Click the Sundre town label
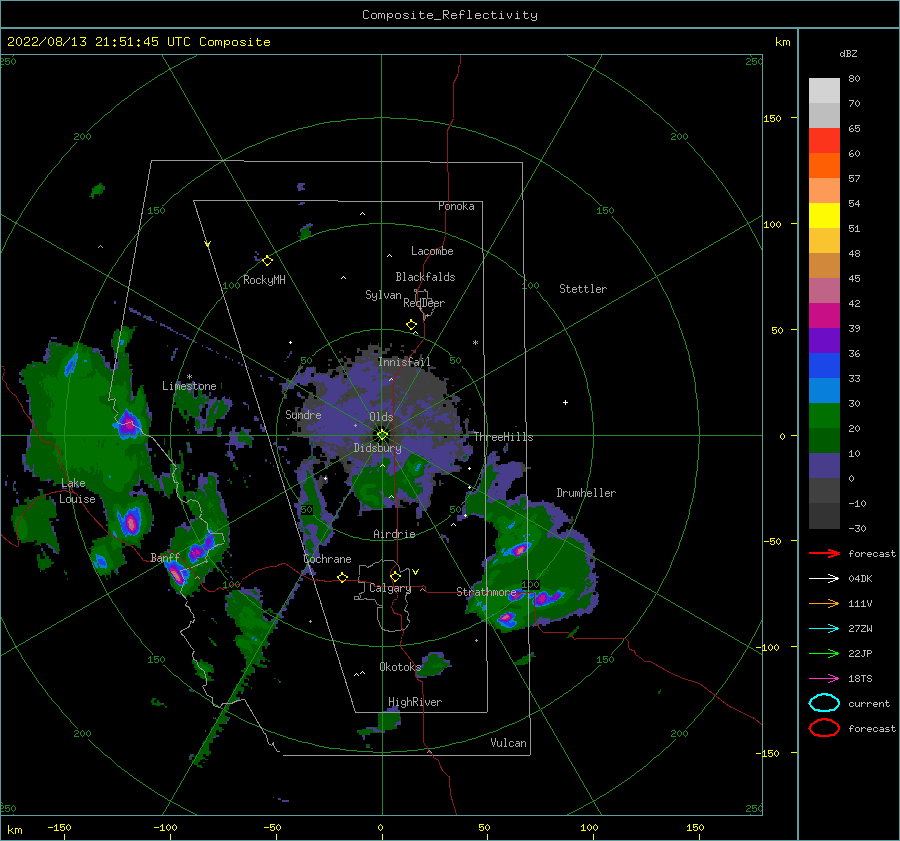Image resolution: width=900 pixels, height=841 pixels. (303, 414)
